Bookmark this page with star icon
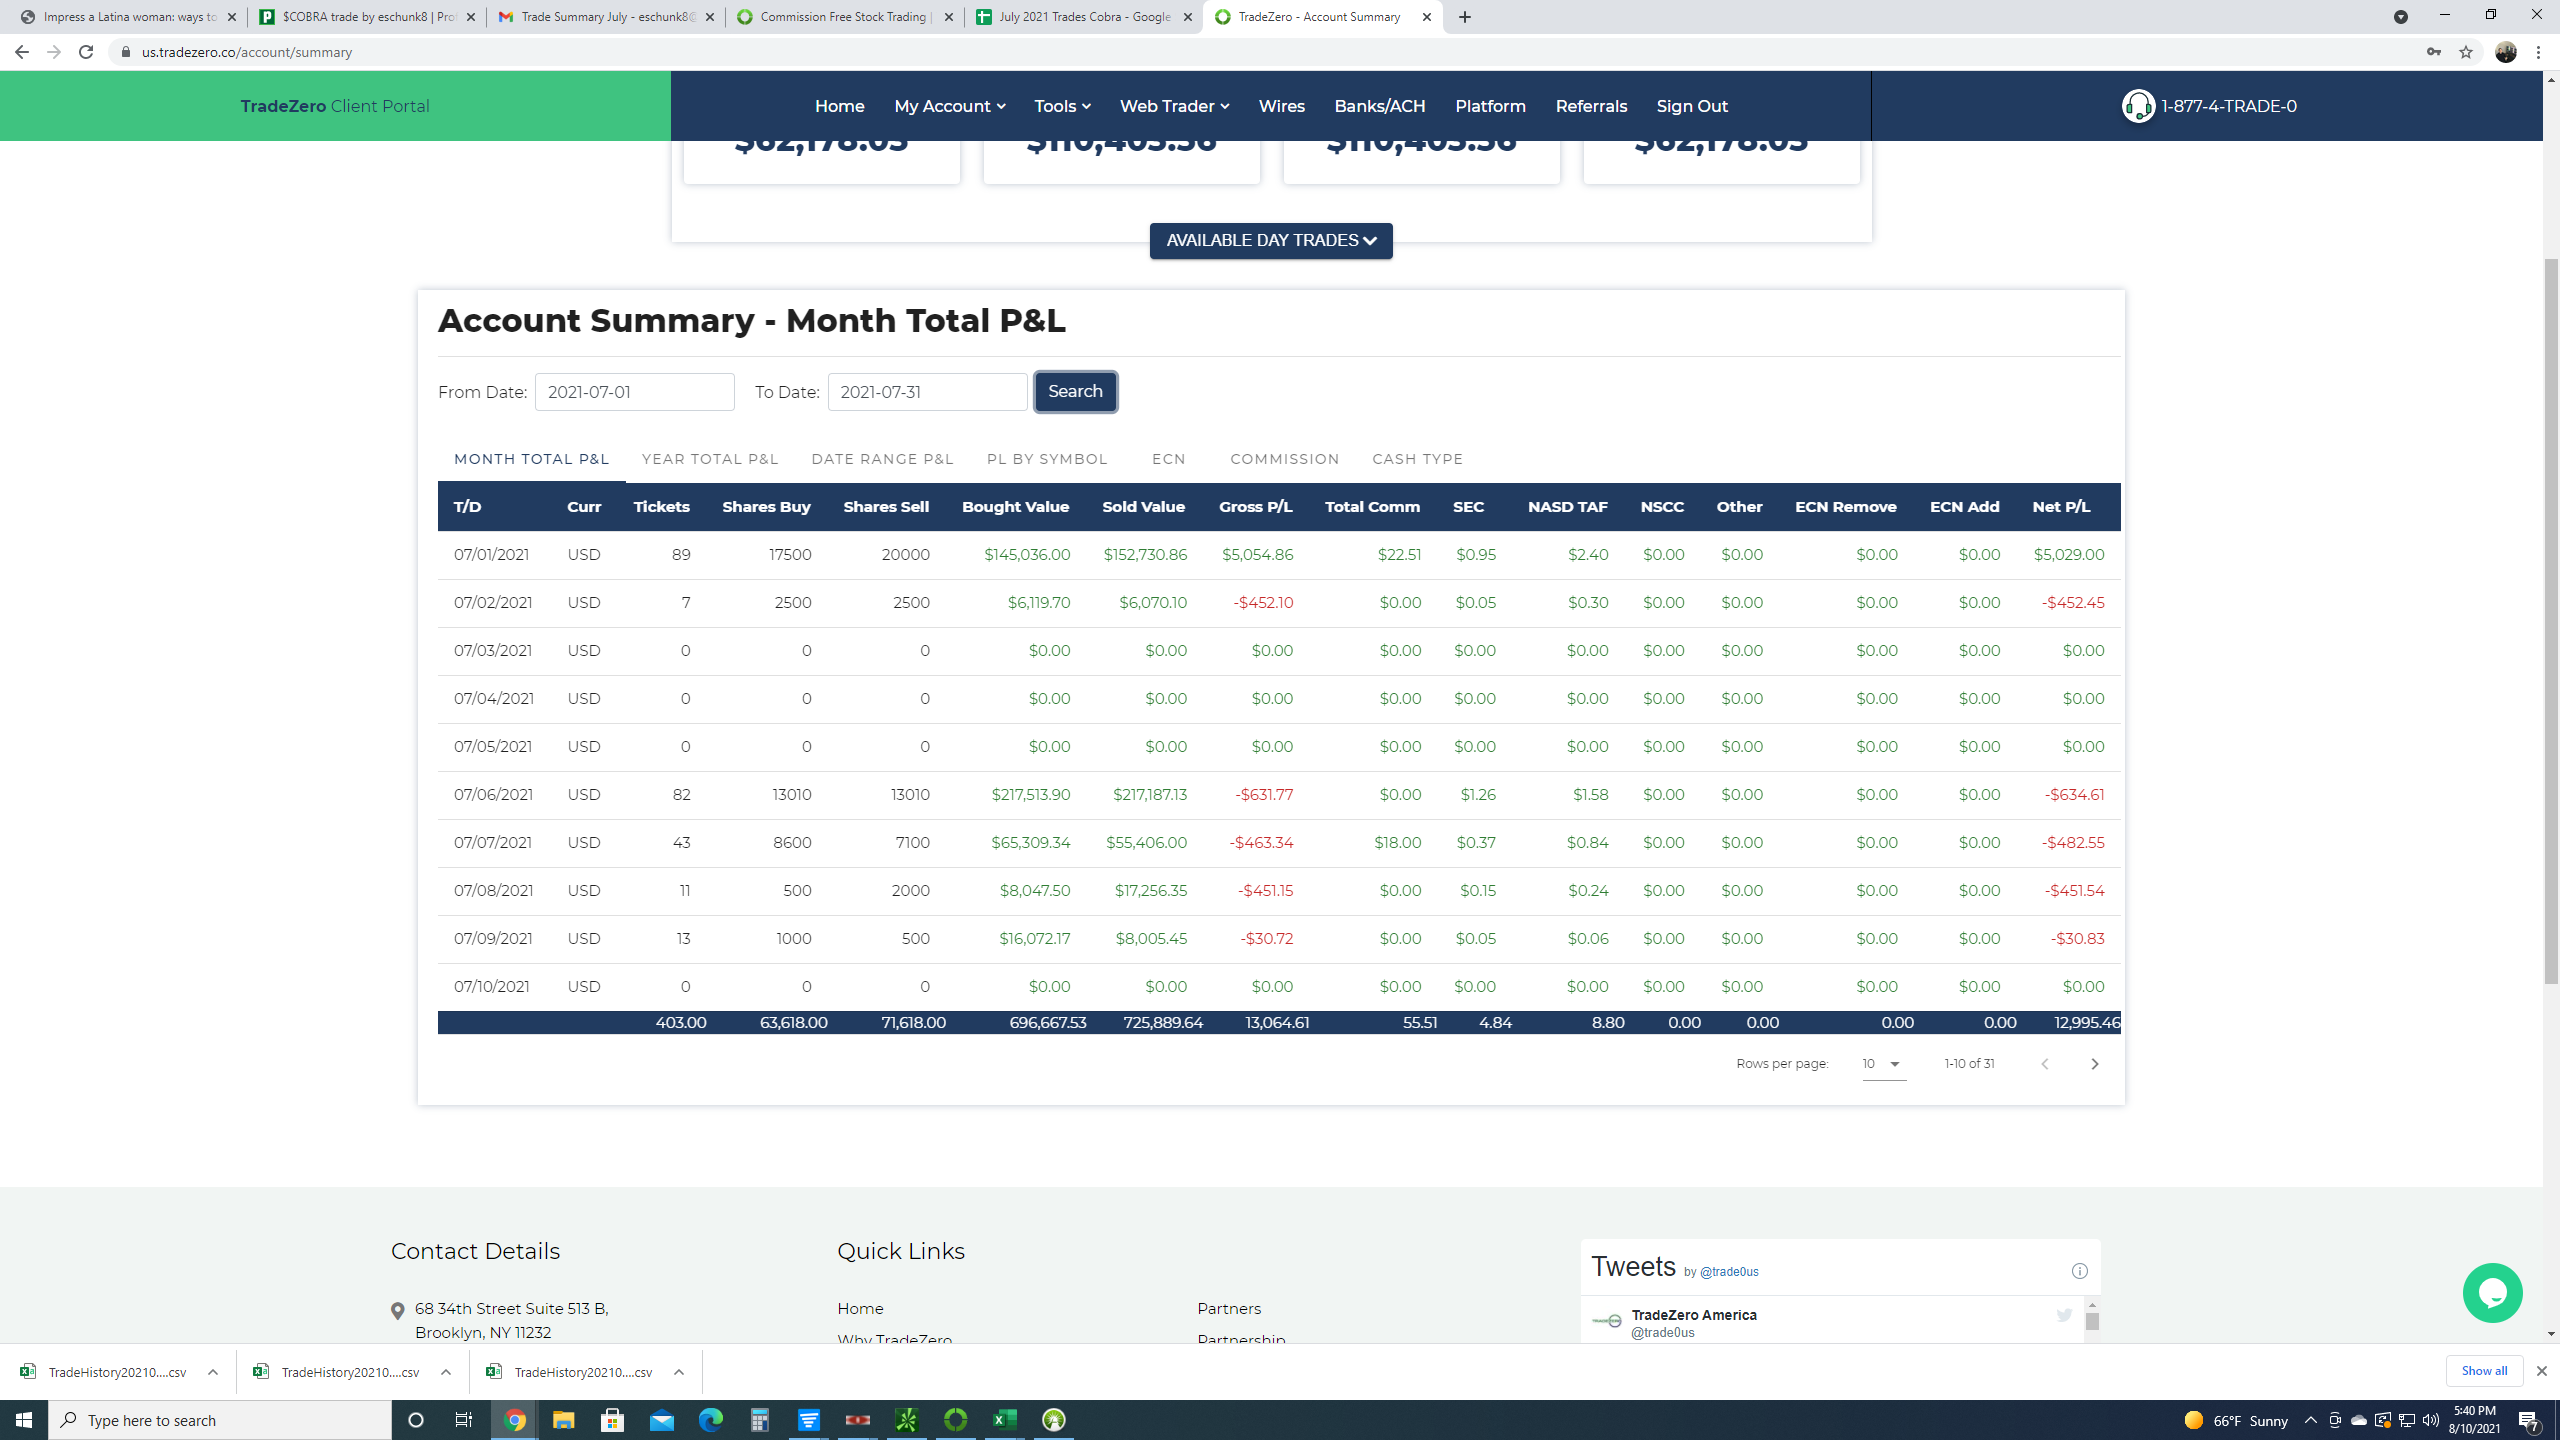Screen dimensions: 2560x1440 [x=2466, y=52]
